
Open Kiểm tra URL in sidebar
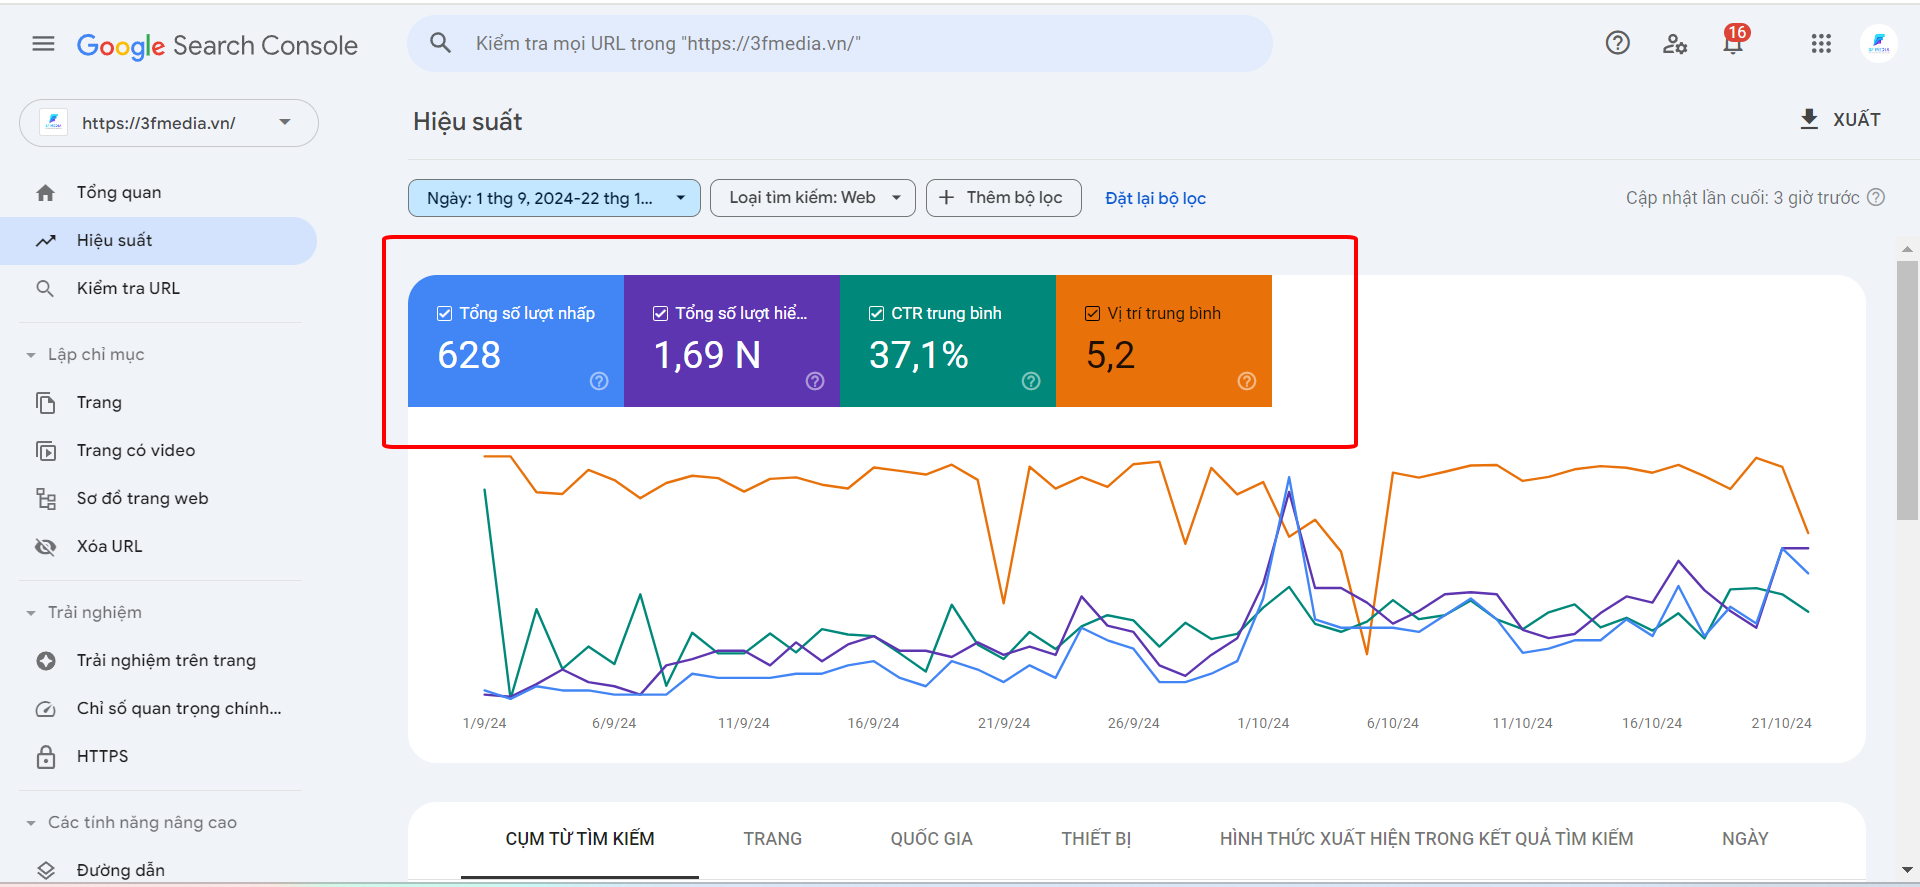[158, 289]
